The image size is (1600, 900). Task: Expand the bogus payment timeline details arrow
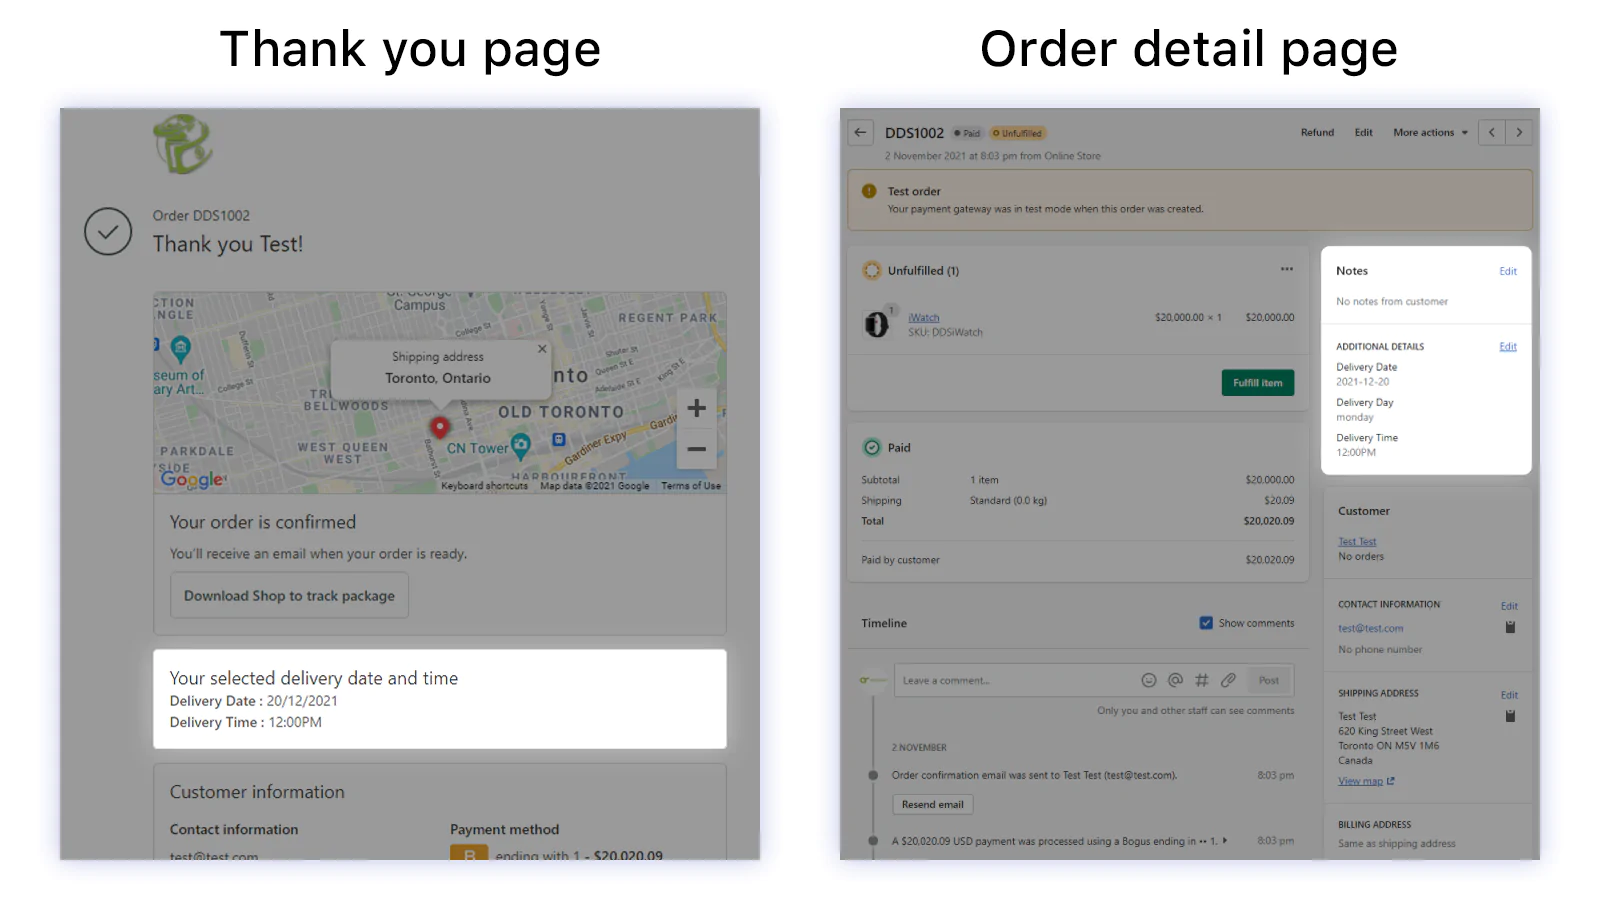coord(1225,841)
